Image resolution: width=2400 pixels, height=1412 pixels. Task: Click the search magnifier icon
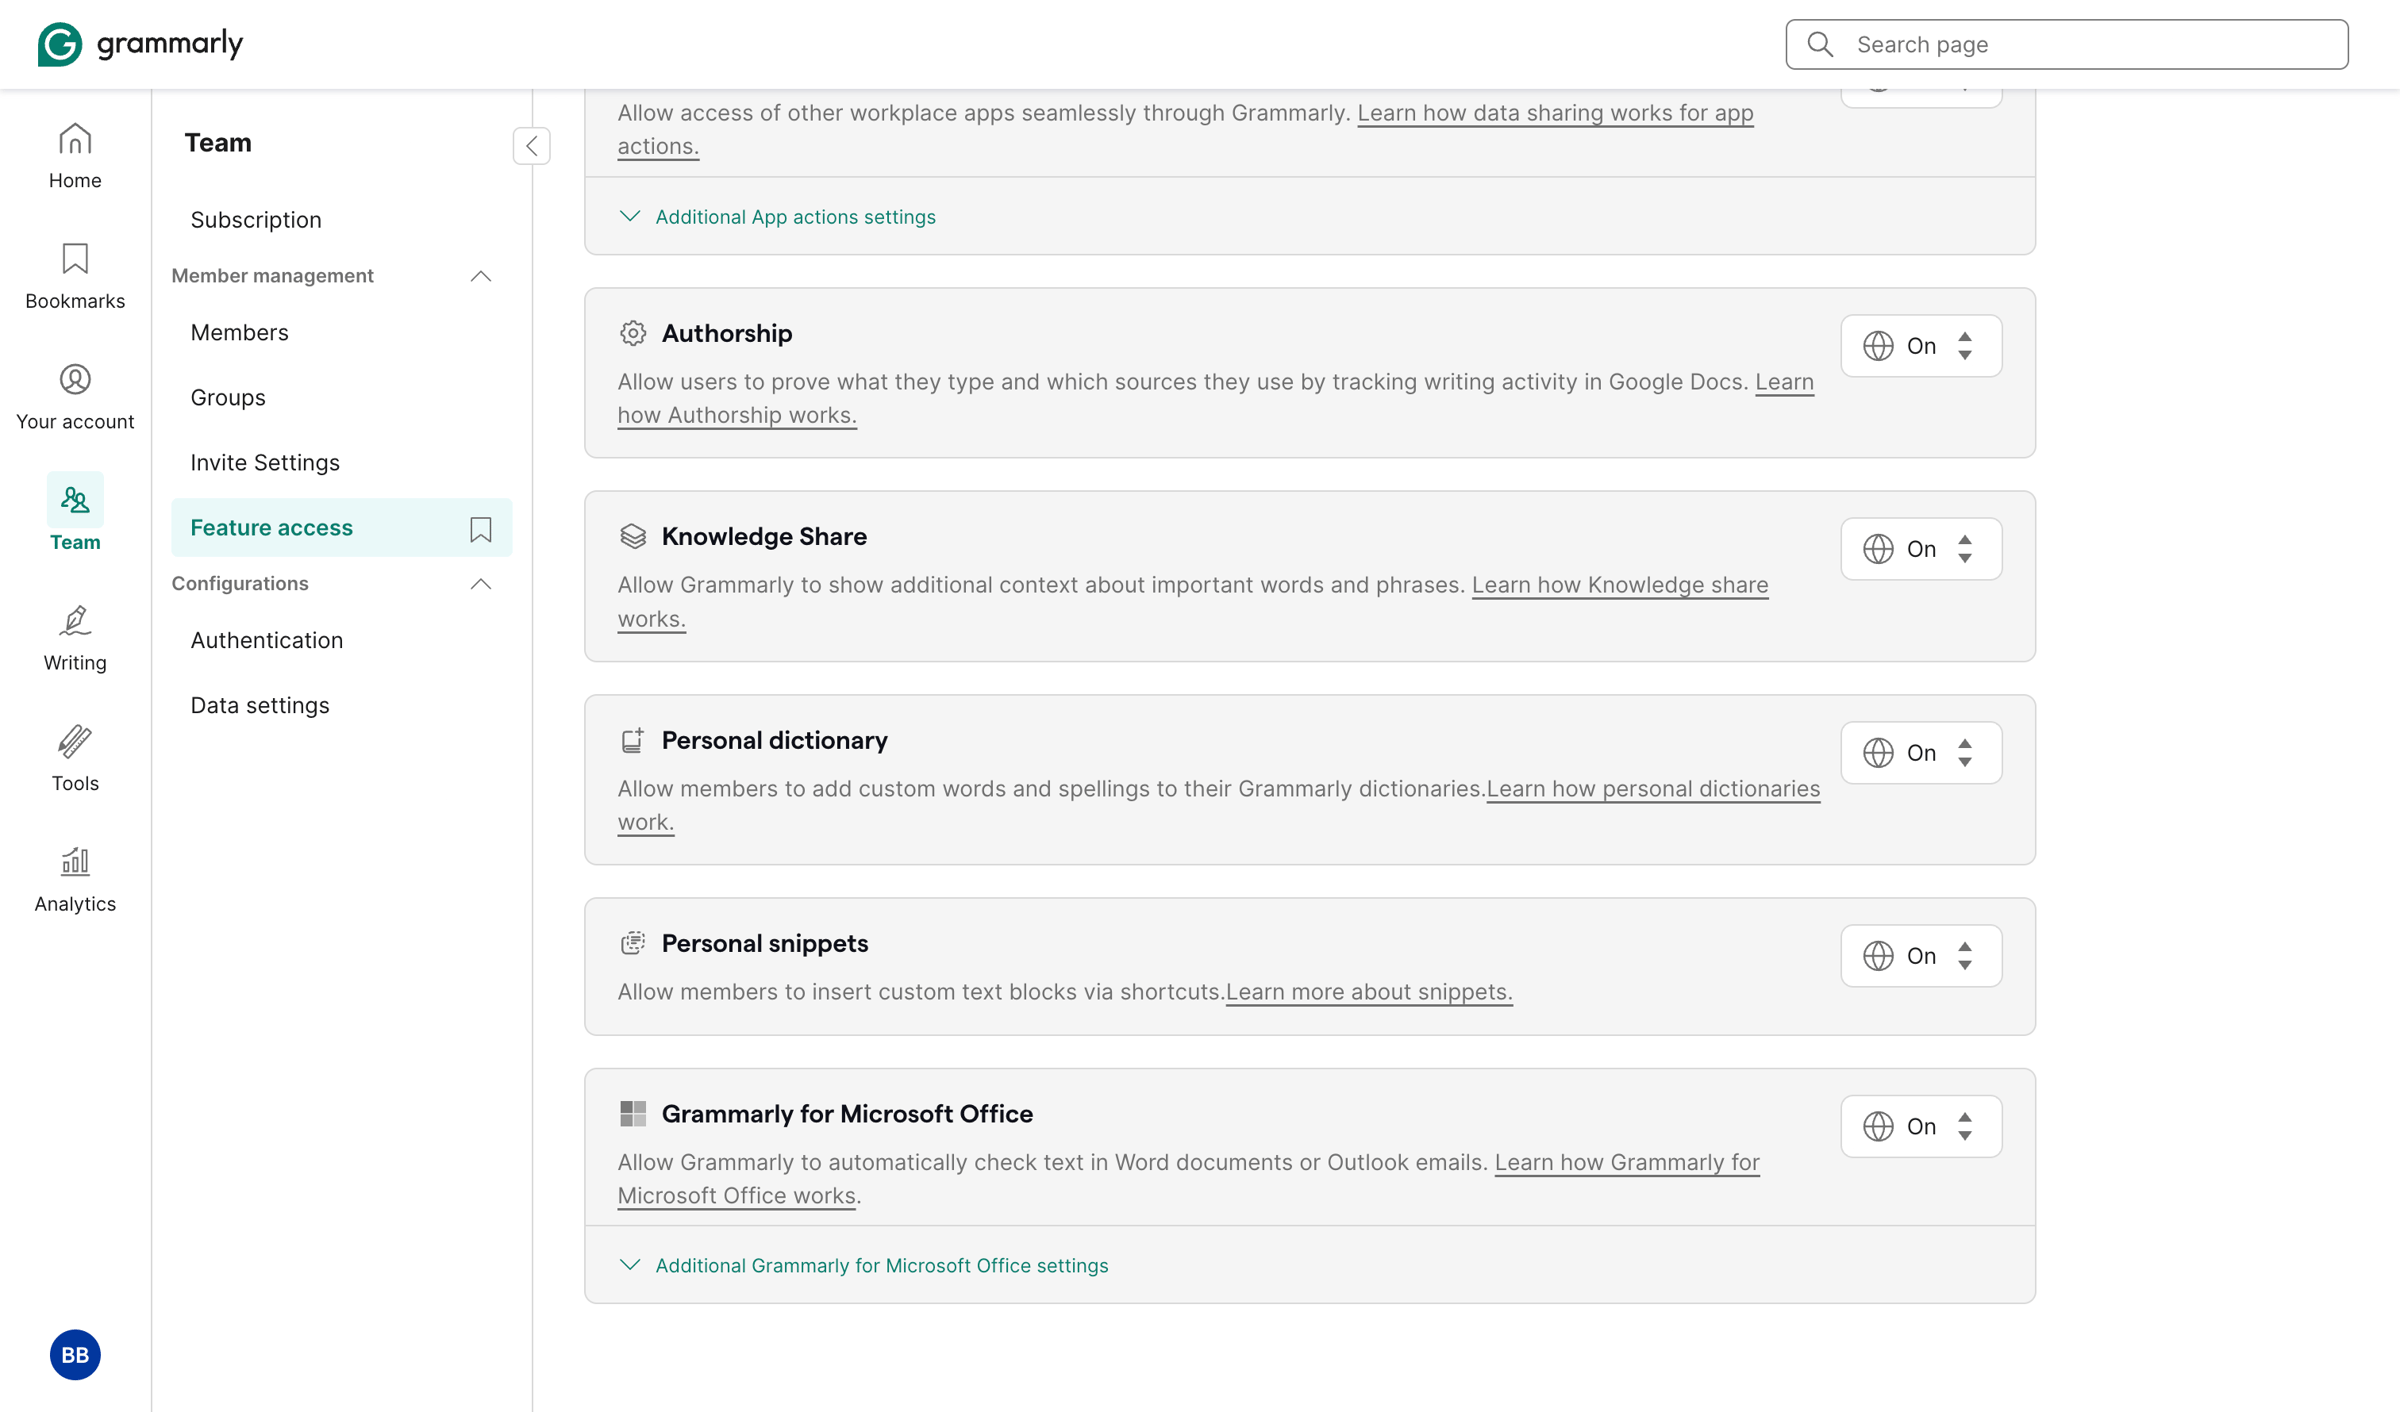(1821, 44)
